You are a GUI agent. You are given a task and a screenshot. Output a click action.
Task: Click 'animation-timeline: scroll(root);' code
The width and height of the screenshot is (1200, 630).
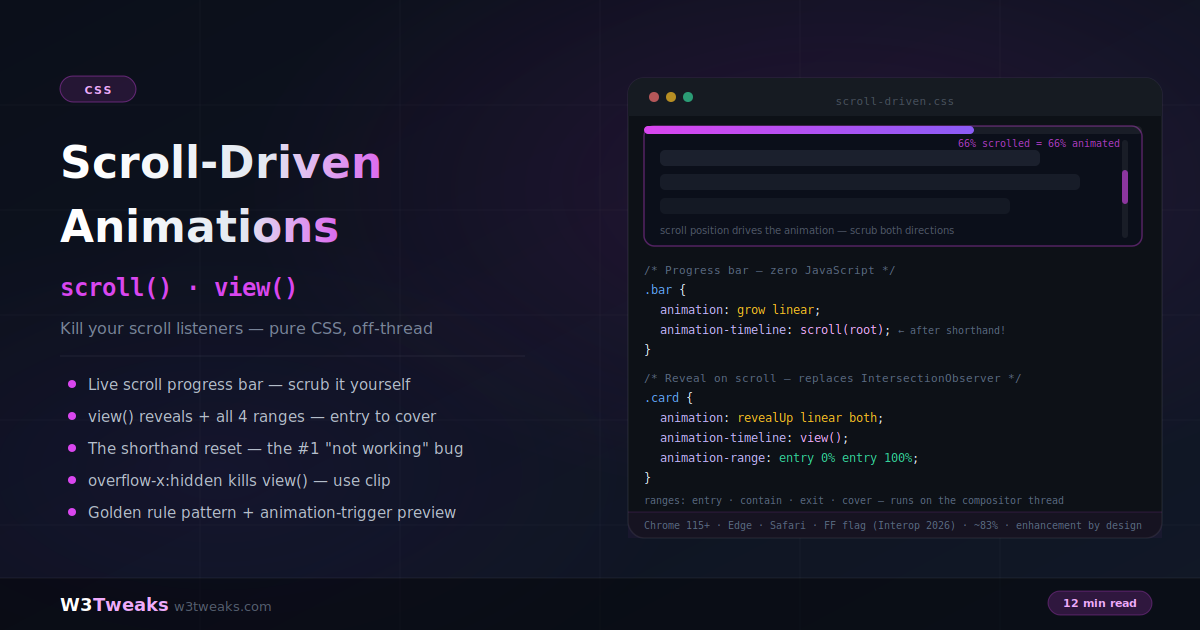tap(775, 330)
